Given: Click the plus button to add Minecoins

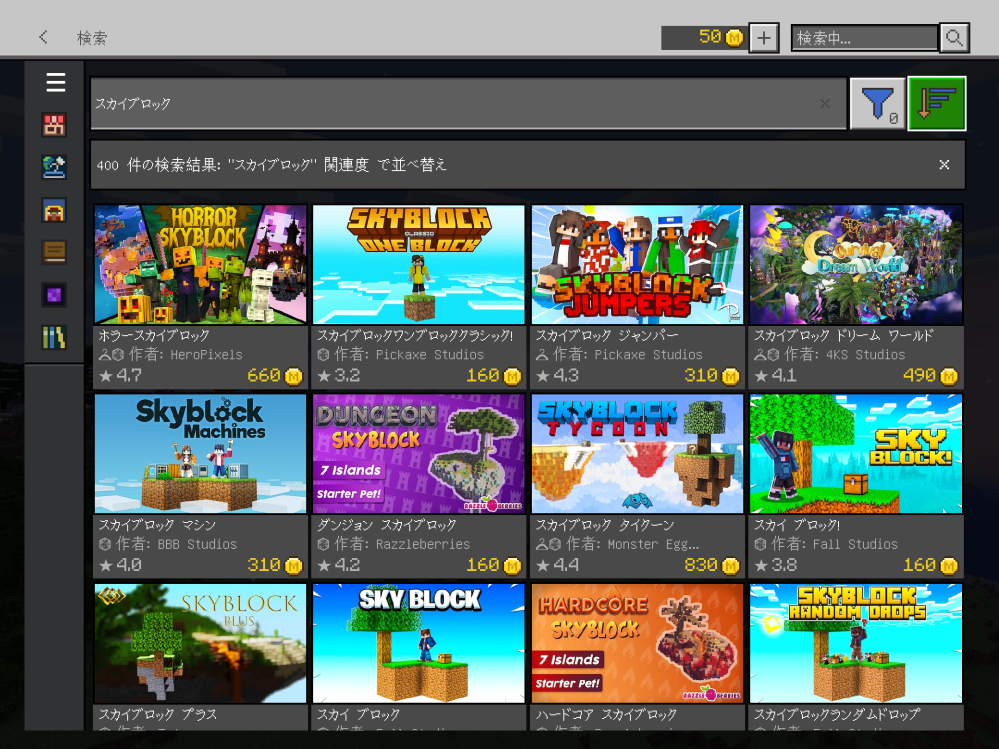Looking at the screenshot, I should tap(764, 38).
